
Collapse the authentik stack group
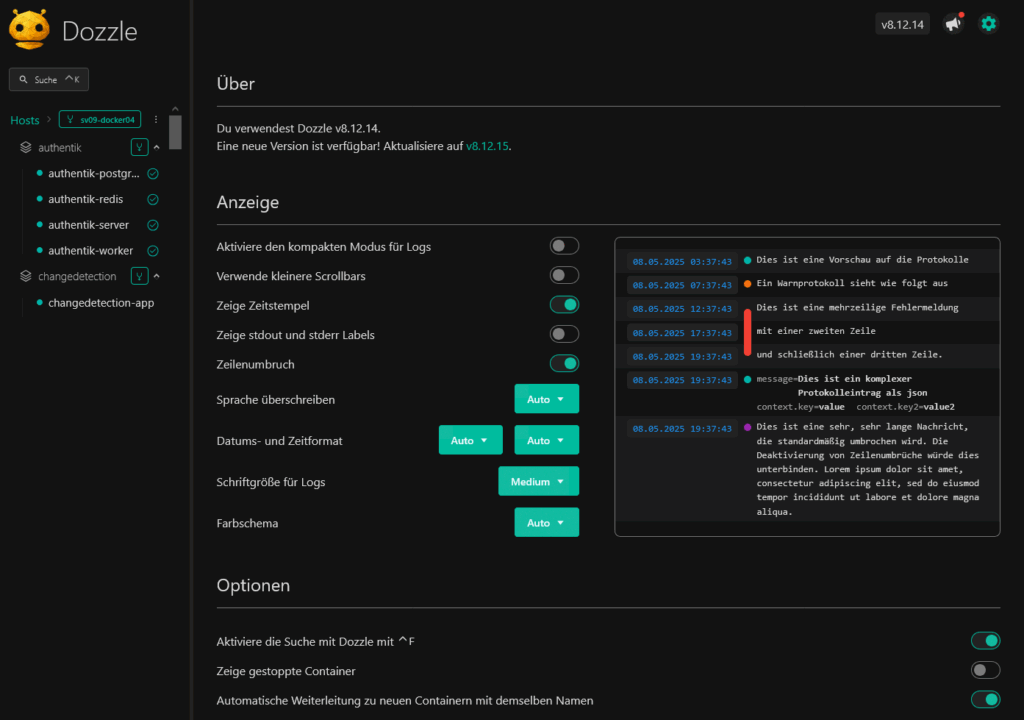(157, 148)
